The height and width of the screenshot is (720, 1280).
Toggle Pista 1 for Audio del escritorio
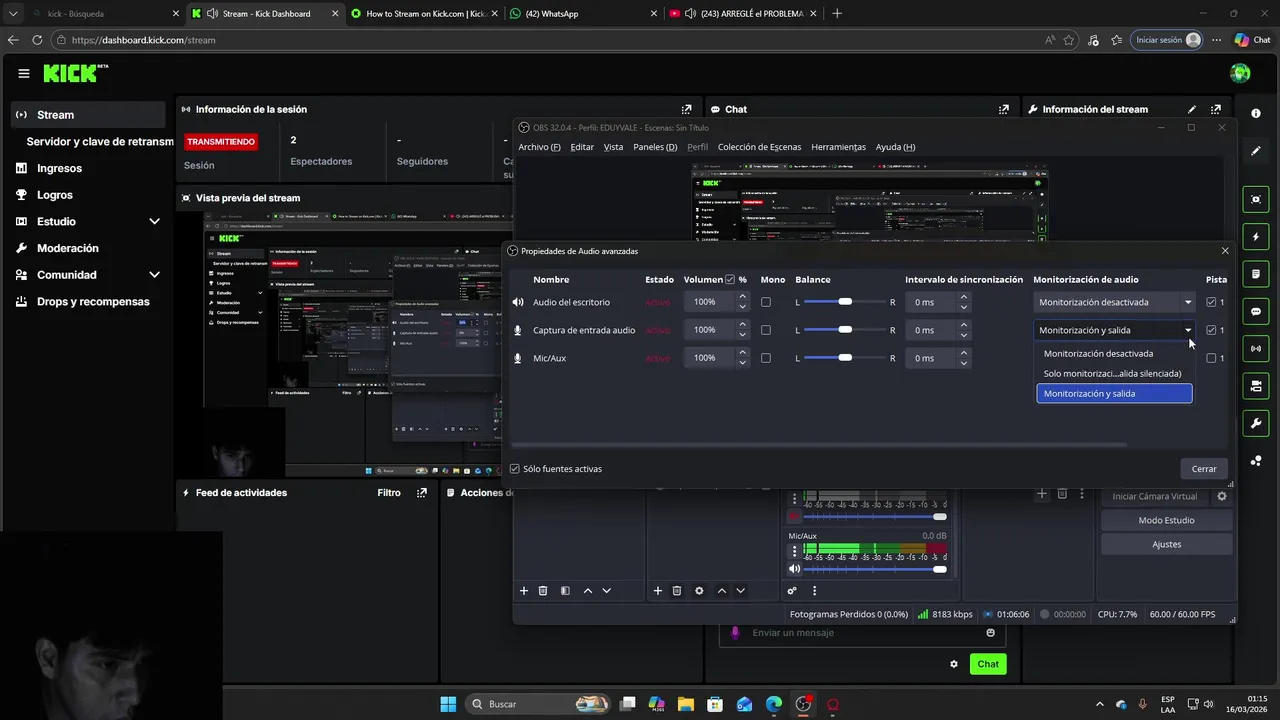tap(1212, 302)
